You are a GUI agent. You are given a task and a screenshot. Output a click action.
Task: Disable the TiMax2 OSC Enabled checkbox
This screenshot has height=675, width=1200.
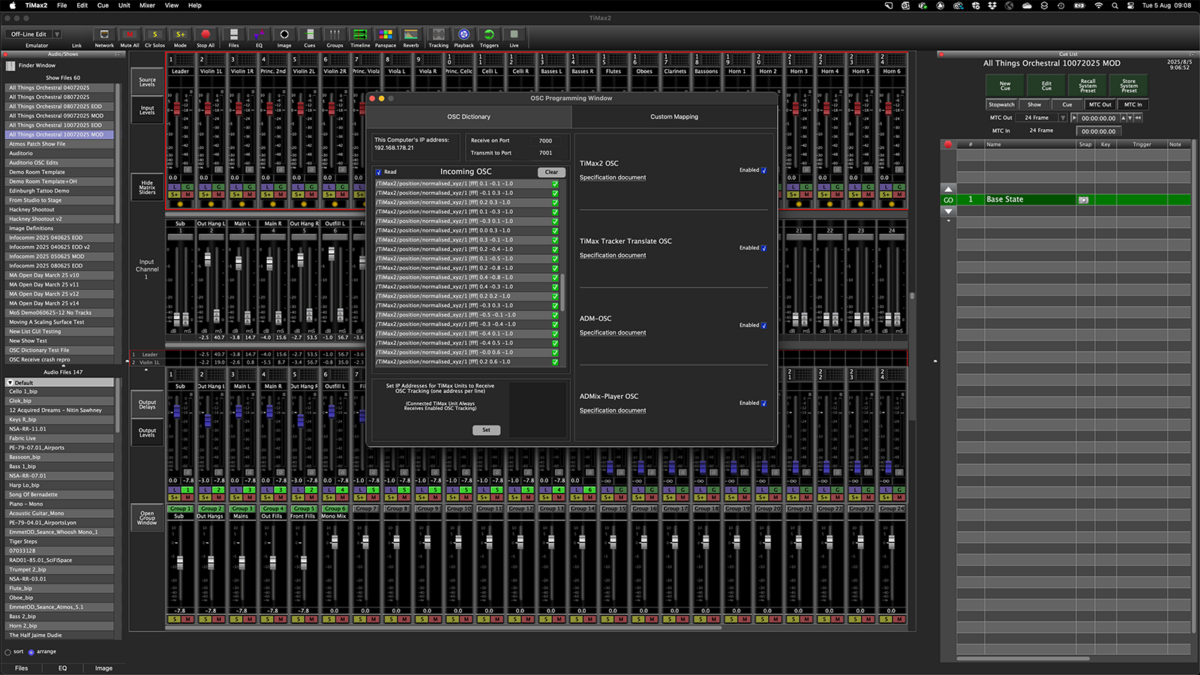tap(765, 171)
